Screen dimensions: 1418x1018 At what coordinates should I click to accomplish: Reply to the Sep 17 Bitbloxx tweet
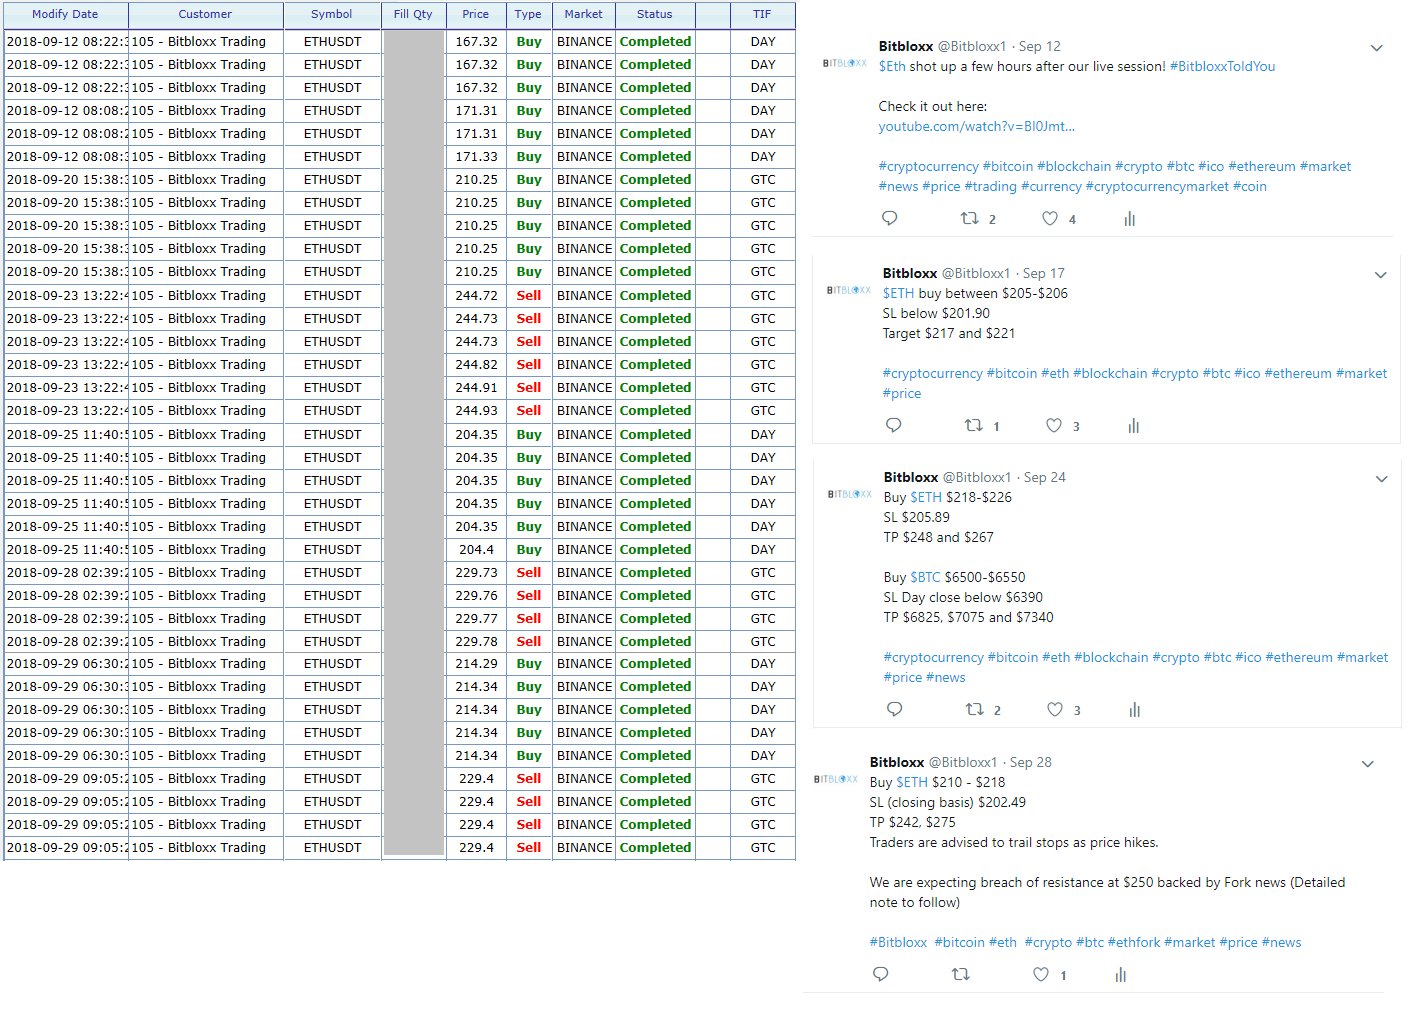click(x=893, y=425)
